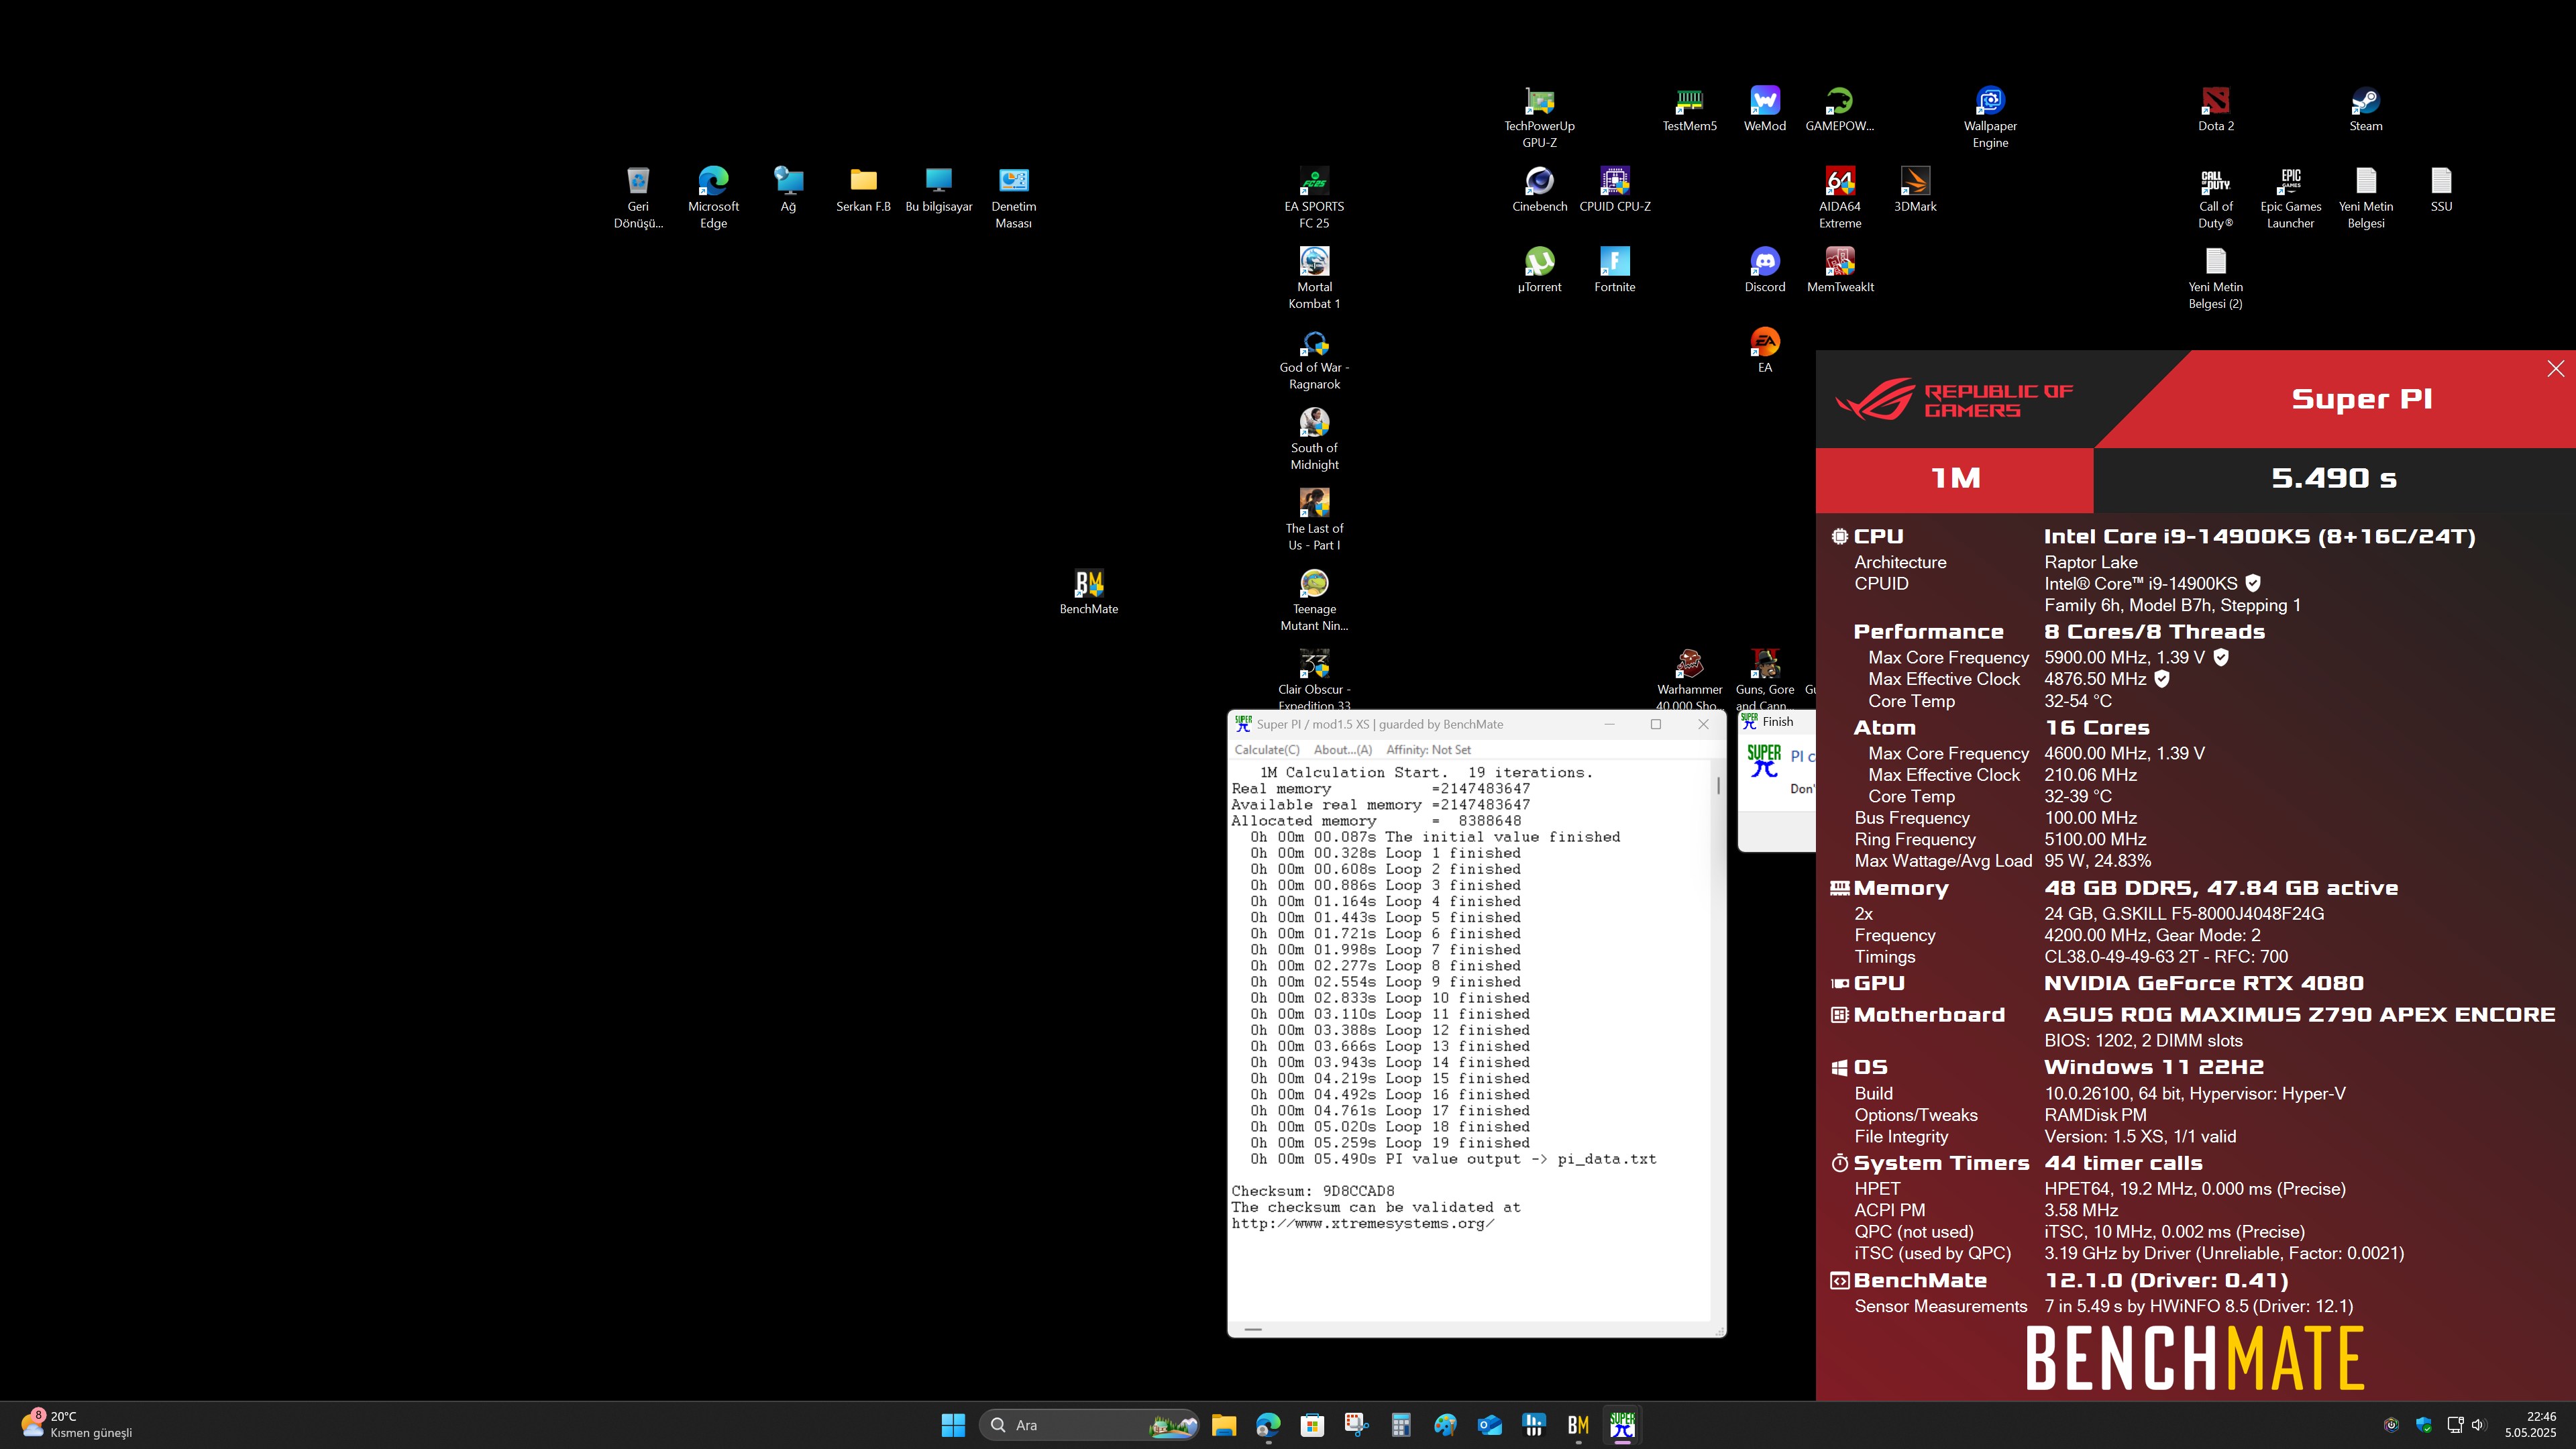Click the Memory timings CL38.0-49-49-63 value
The image size is (2576, 1449).
click(2165, 956)
